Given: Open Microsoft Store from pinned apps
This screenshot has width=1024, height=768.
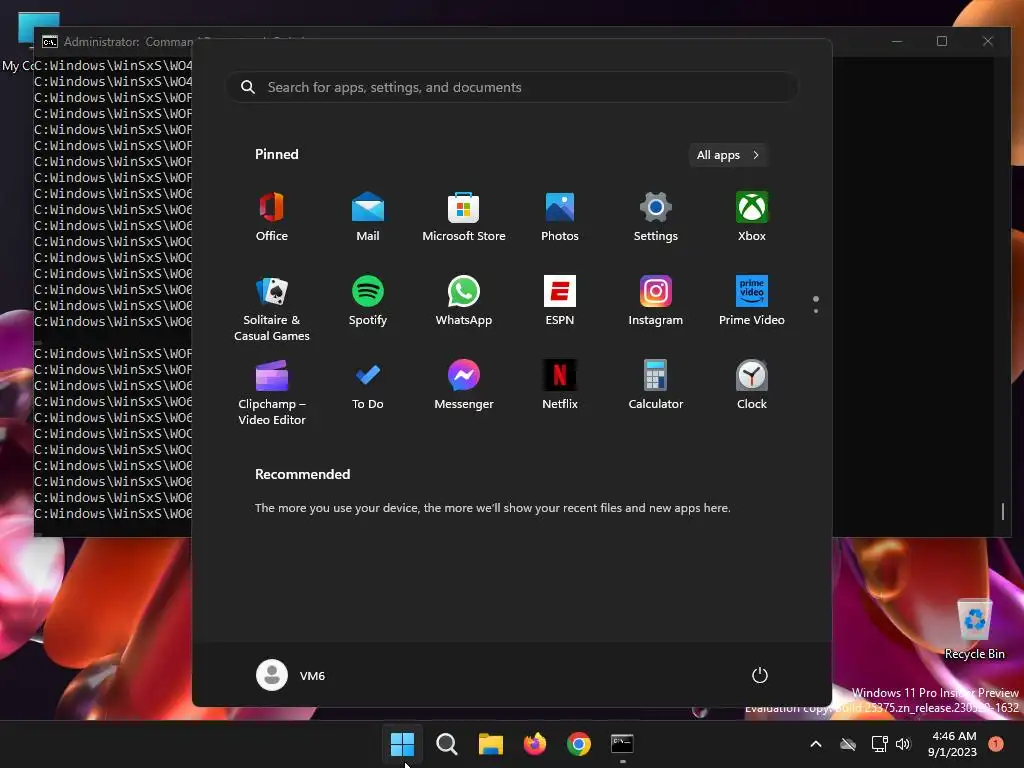Looking at the screenshot, I should coord(464,217).
